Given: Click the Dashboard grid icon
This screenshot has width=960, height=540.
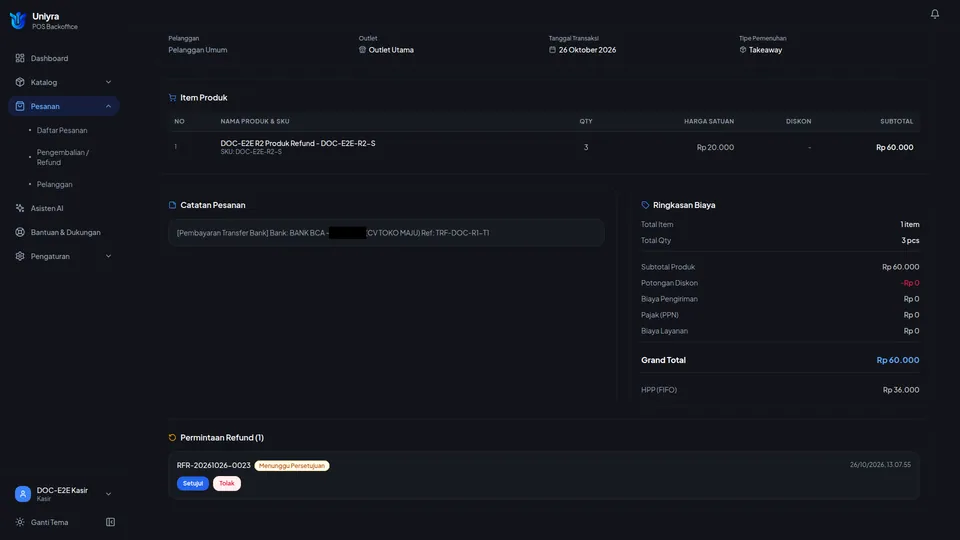Looking at the screenshot, I should (x=20, y=58).
